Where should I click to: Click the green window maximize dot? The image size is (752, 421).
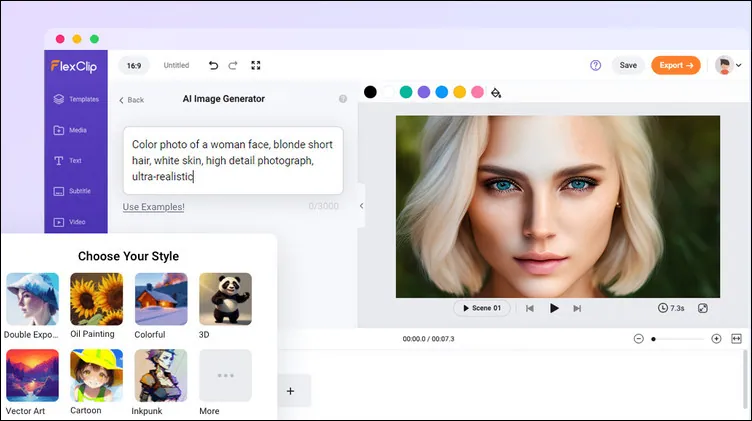(x=94, y=39)
